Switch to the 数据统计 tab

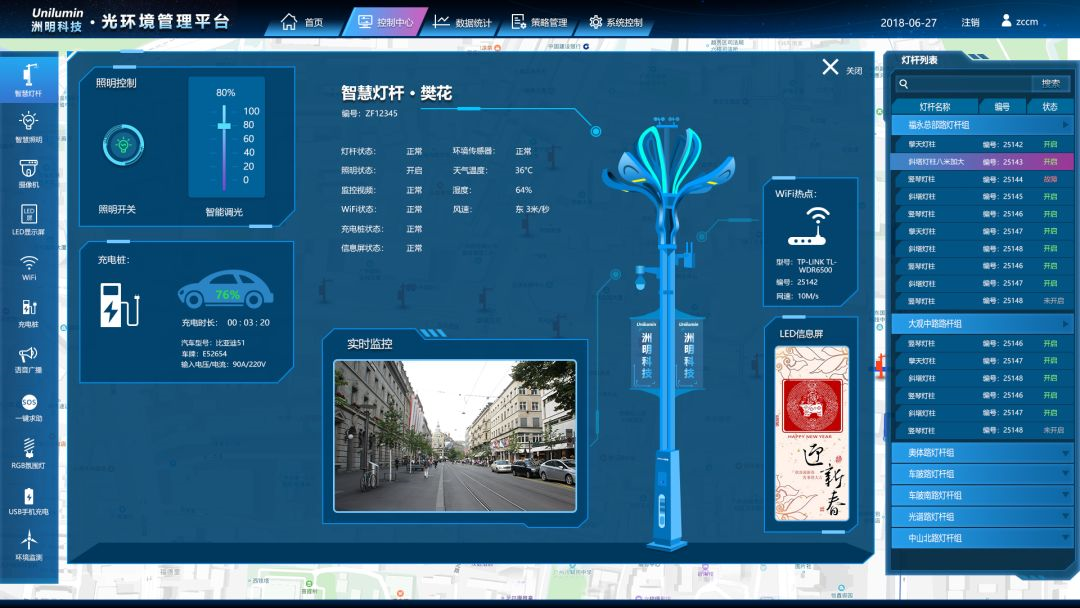coord(462,22)
